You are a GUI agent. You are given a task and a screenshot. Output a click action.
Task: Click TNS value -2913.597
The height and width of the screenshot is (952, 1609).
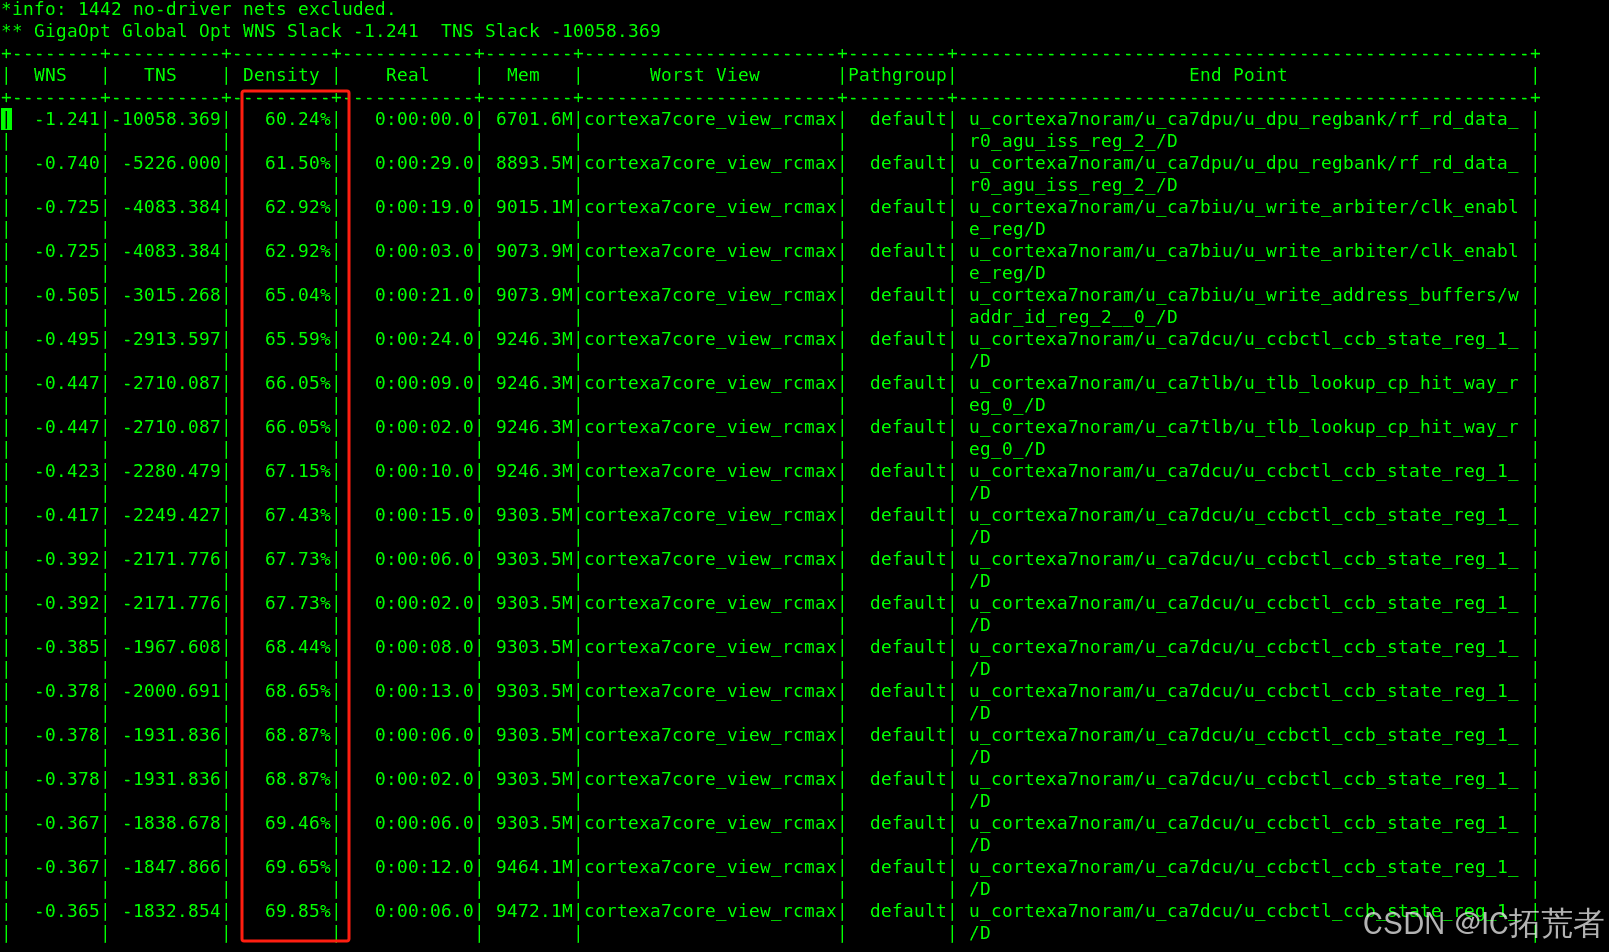[x=171, y=339]
